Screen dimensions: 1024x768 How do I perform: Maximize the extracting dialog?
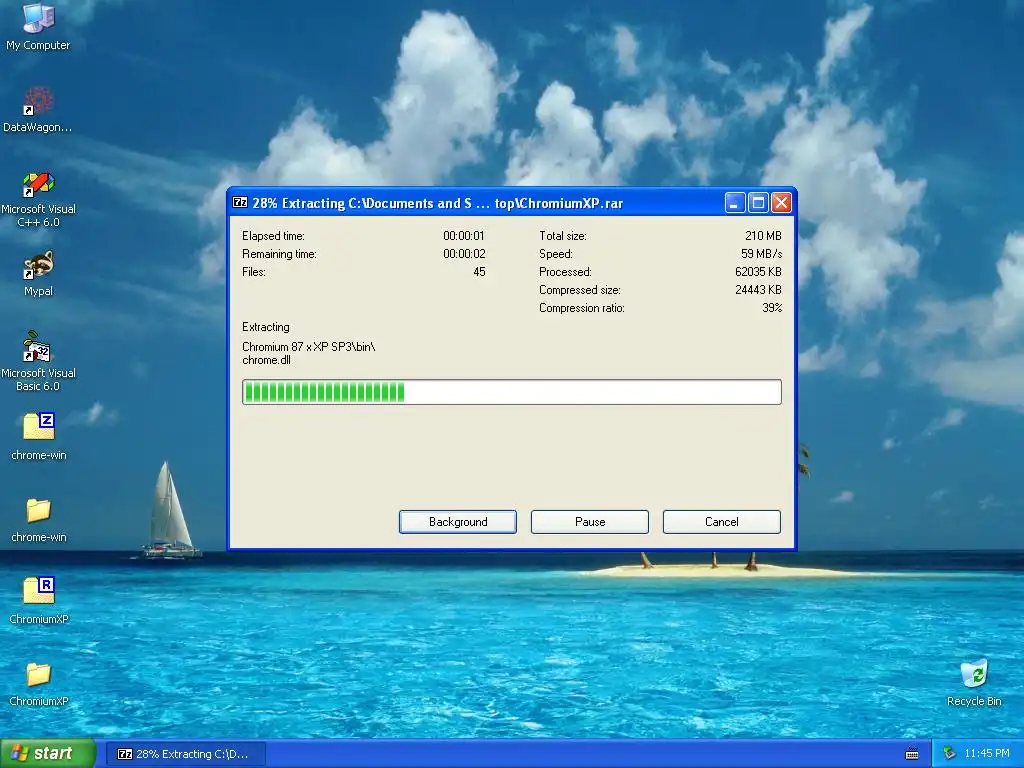click(x=758, y=203)
